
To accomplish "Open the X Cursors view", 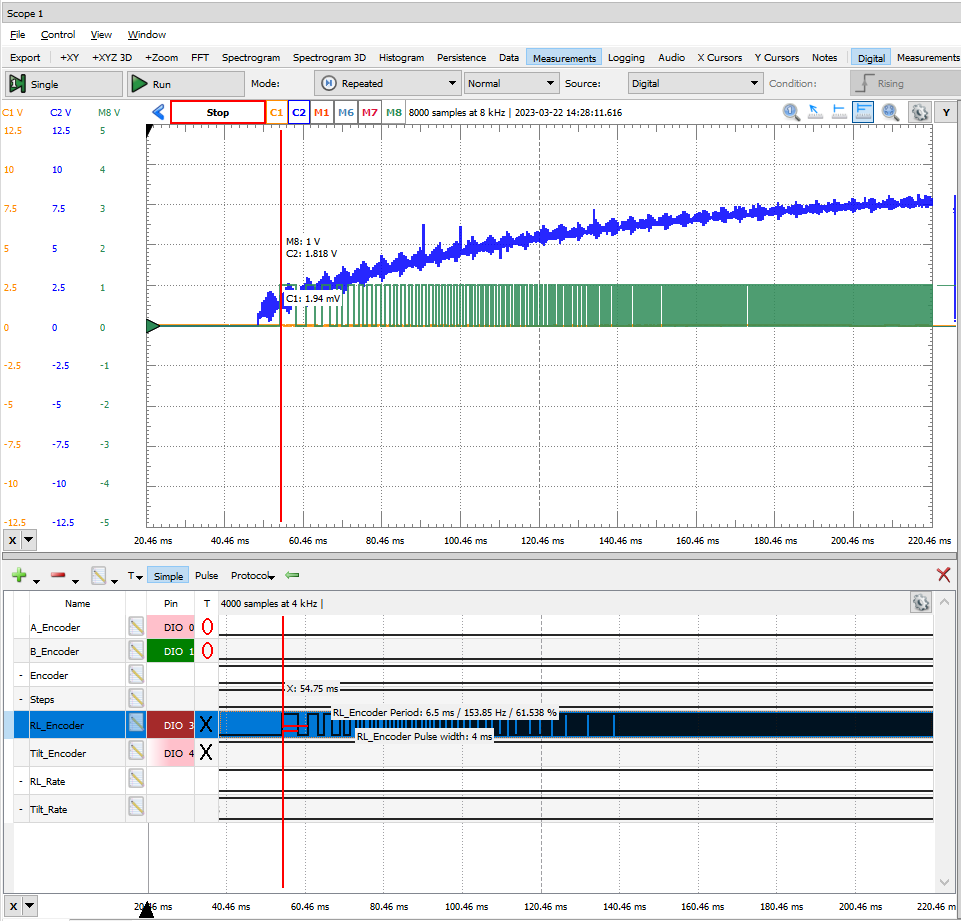I will click(x=719, y=58).
